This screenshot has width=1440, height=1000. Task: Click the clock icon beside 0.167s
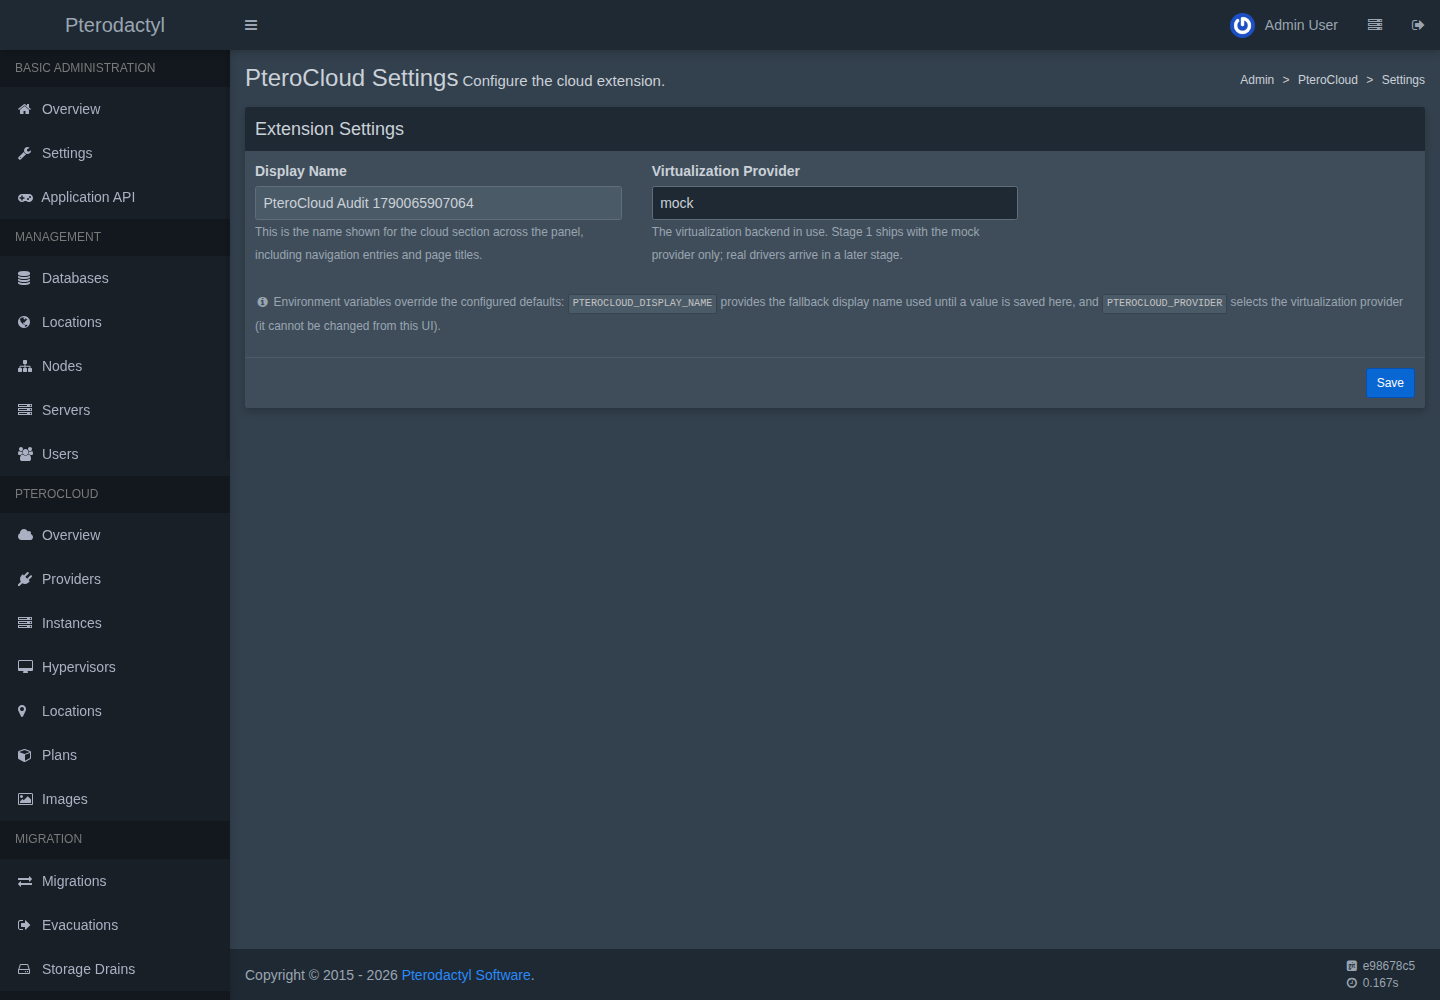tap(1352, 983)
